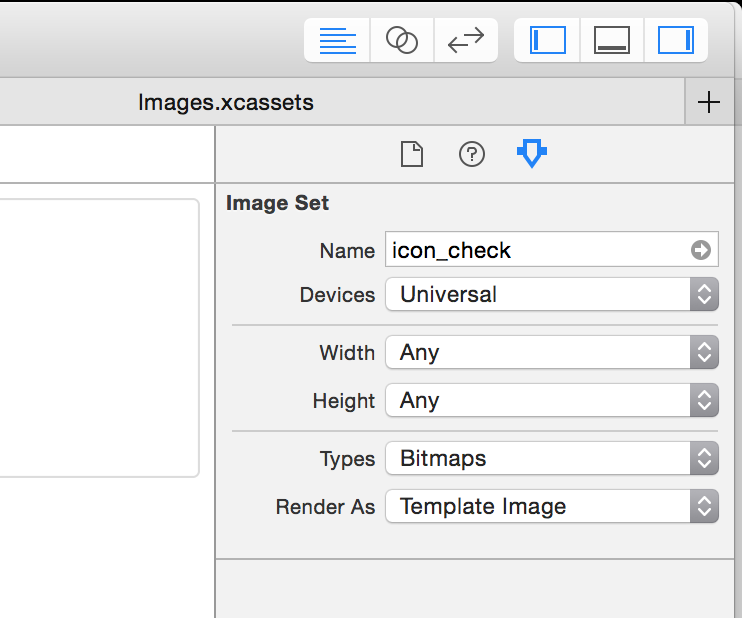Toggle the Utilities panel

click(676, 40)
